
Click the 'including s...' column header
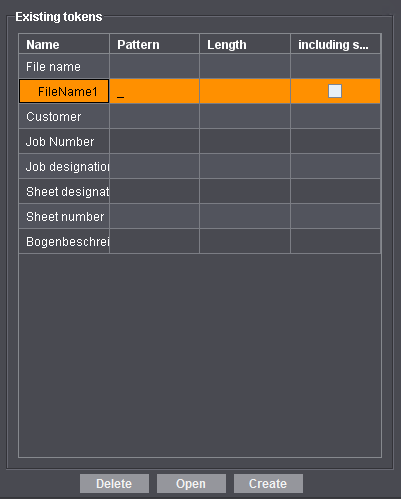point(335,44)
